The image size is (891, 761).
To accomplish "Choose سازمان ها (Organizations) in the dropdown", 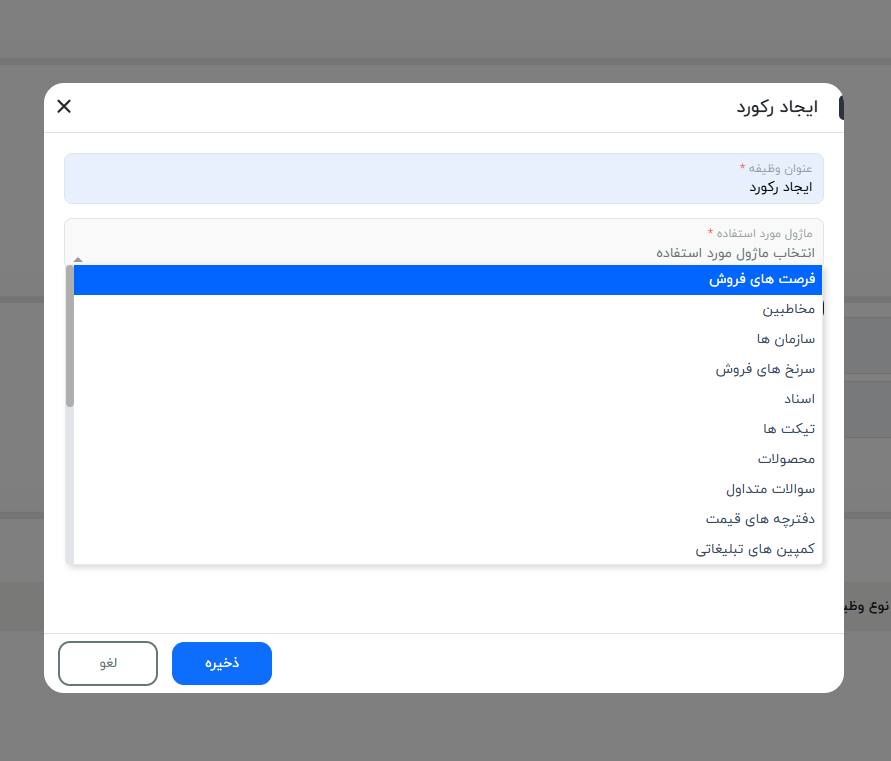I will (x=445, y=338).
